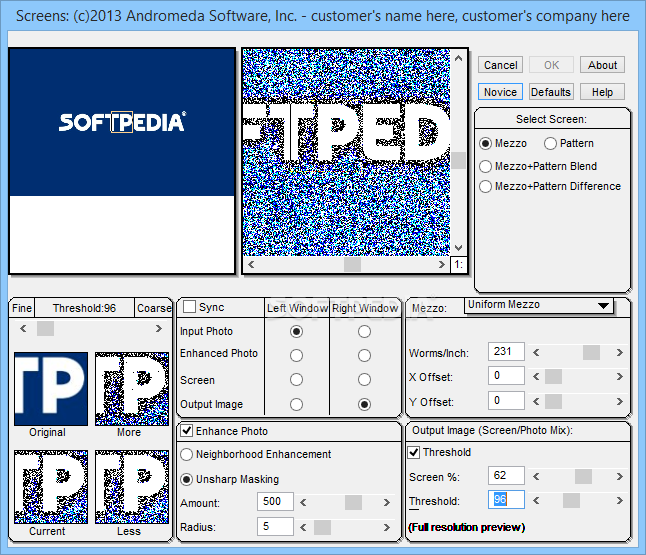
Task: Reset settings with Defaults button
Action: [551, 92]
